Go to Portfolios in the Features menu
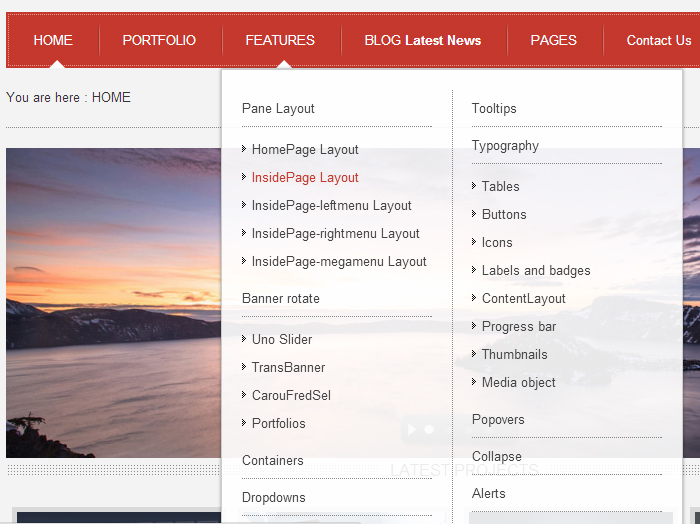This screenshot has width=700, height=524. point(279,424)
